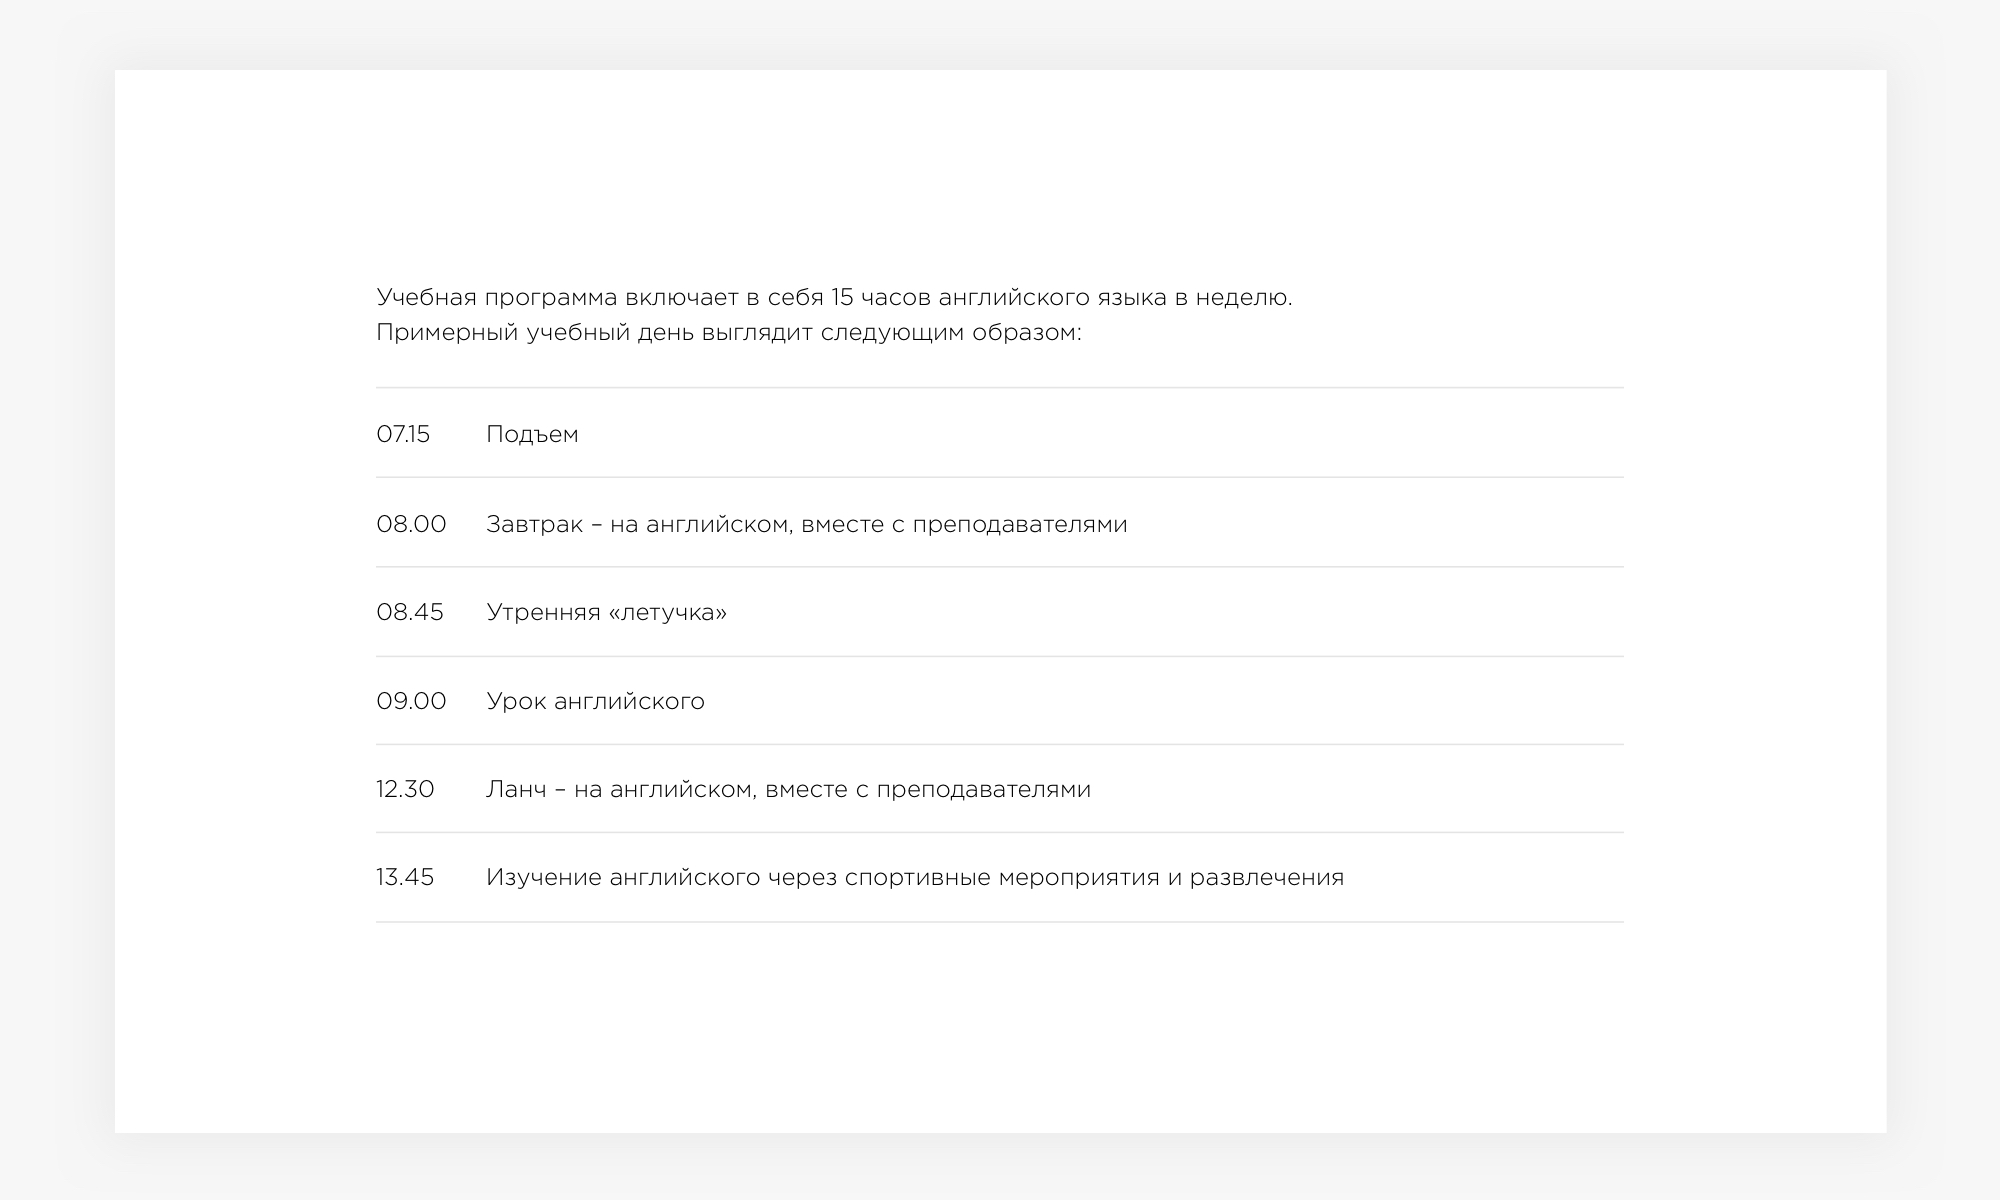Select the Ланч на английском row text
Viewport: 2000px width, 1200px height.
[788, 789]
